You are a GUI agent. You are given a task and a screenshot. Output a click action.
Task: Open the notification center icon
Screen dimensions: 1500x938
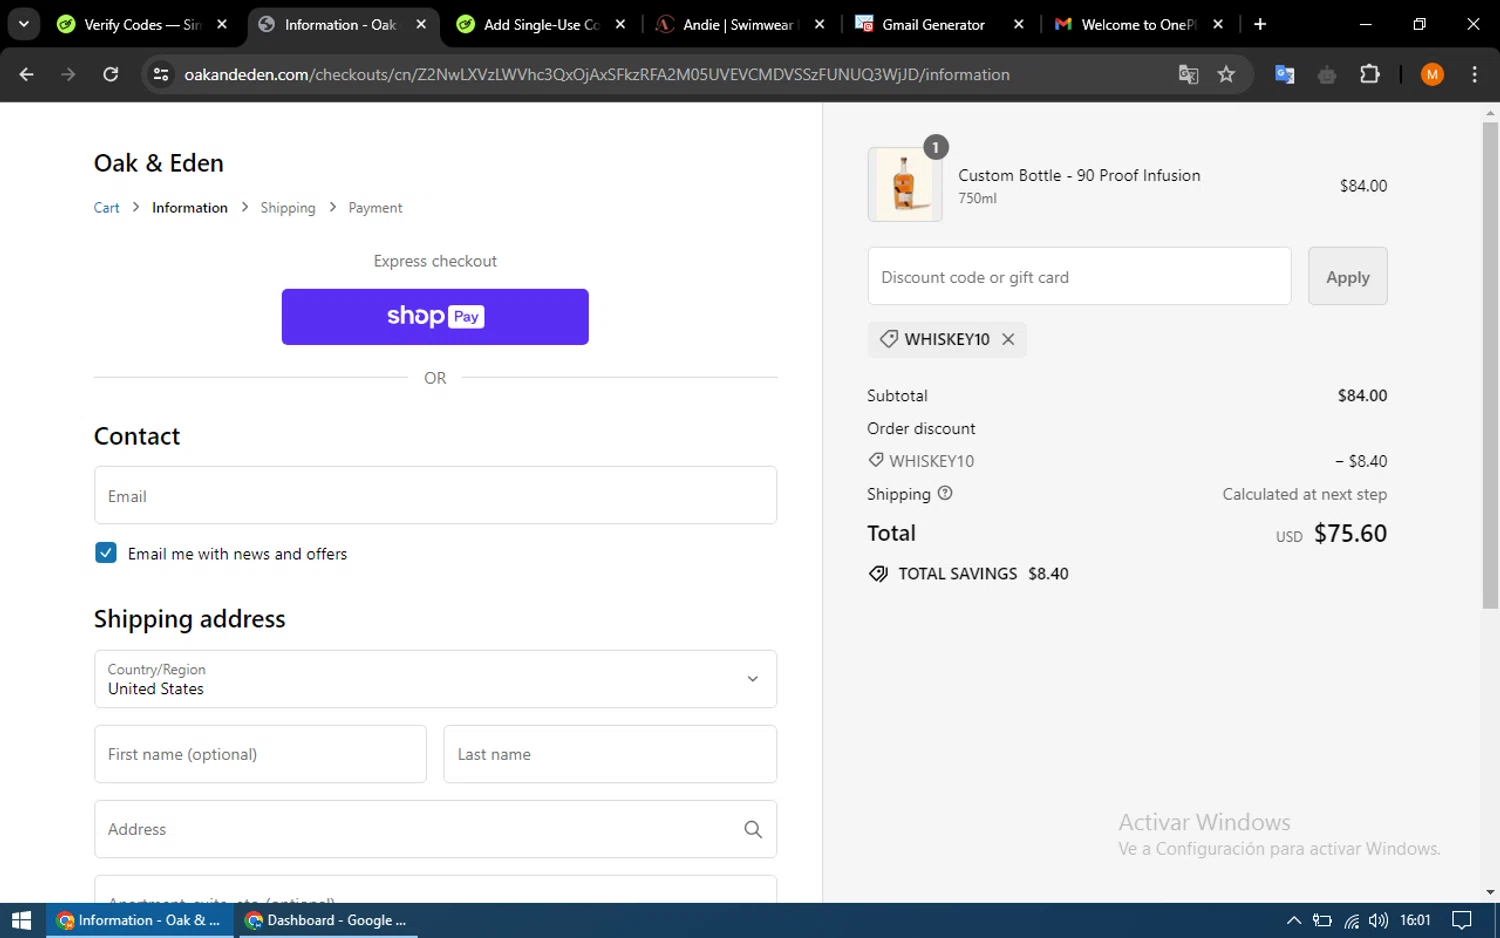click(x=1462, y=920)
